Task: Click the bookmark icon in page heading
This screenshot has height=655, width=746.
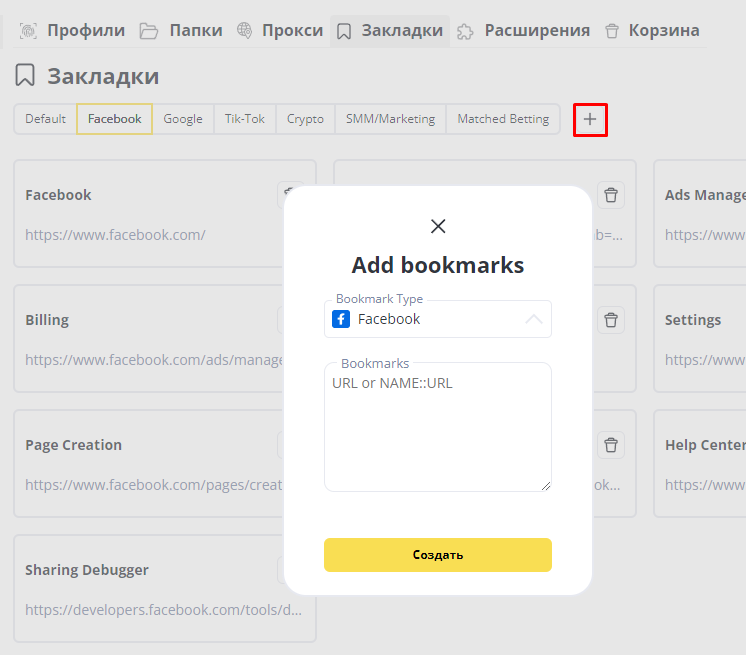Action: coord(25,75)
